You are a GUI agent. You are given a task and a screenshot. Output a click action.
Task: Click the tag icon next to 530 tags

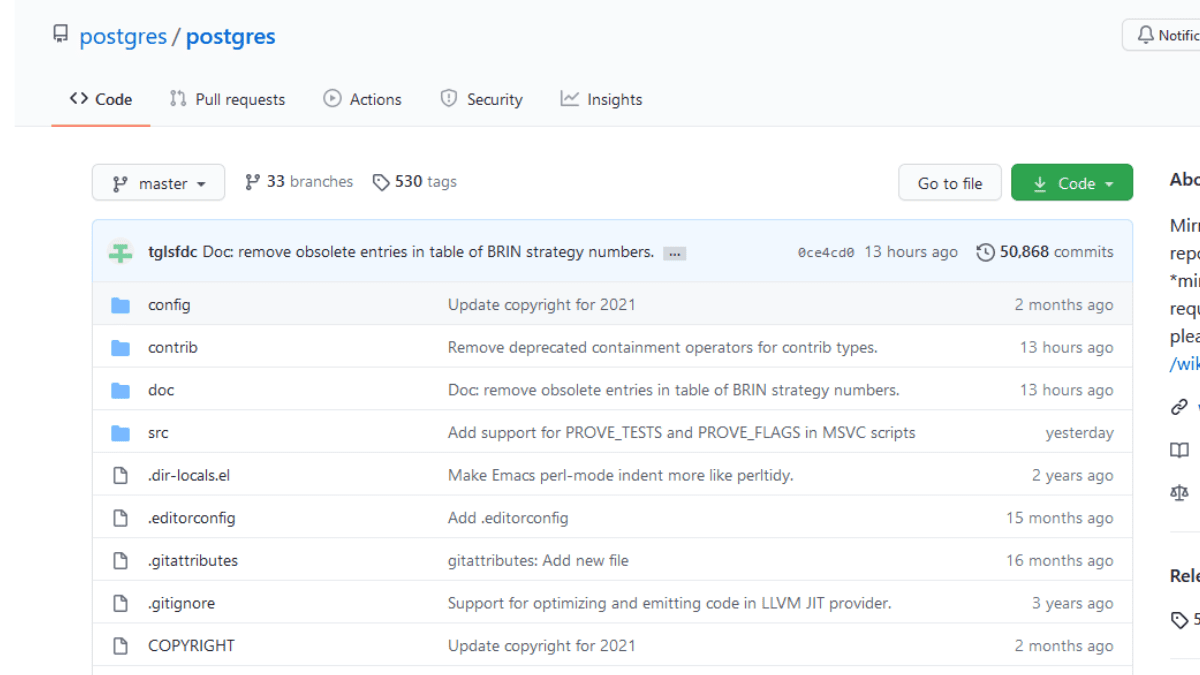pos(381,182)
